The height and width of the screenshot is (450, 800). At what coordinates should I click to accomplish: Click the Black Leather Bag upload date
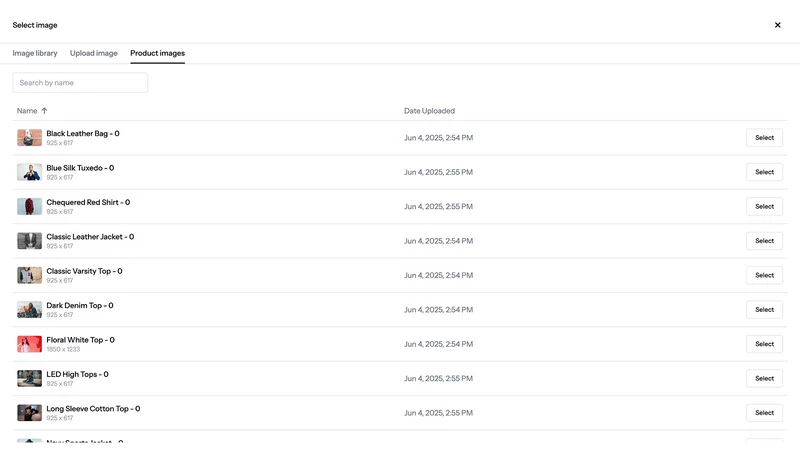click(438, 138)
